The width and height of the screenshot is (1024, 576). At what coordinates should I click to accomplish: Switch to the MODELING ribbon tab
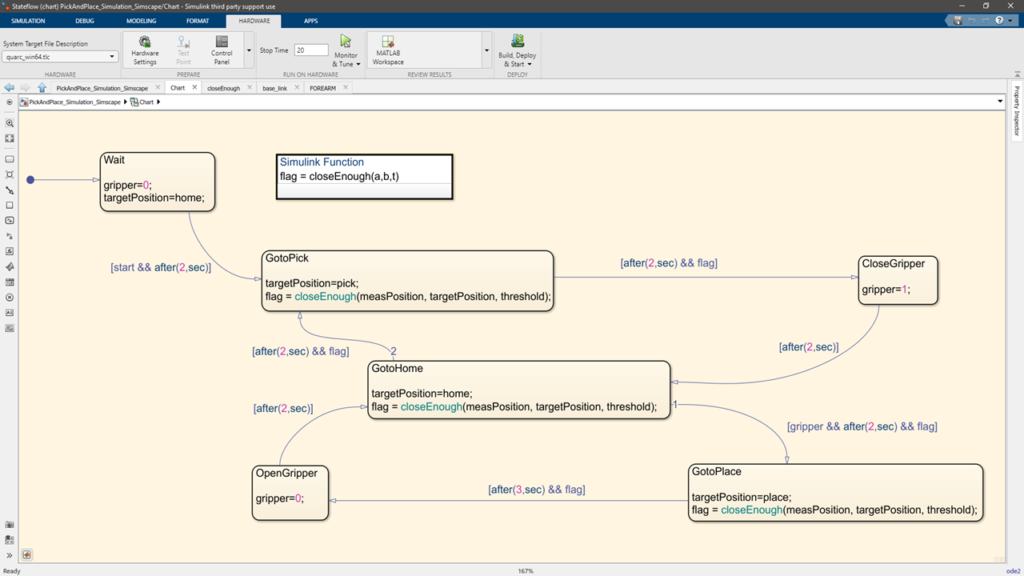tap(141, 20)
